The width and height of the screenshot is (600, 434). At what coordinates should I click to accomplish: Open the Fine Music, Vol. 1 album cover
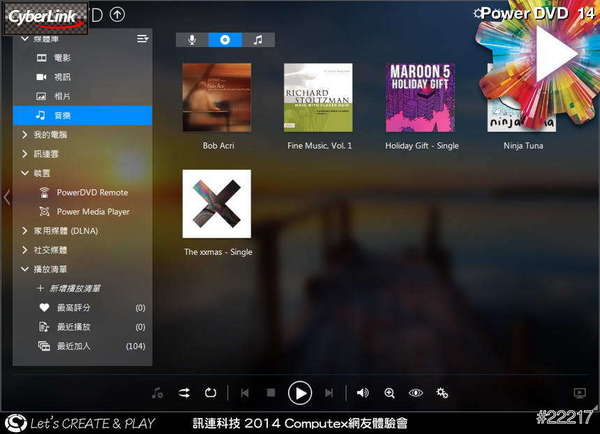318,98
